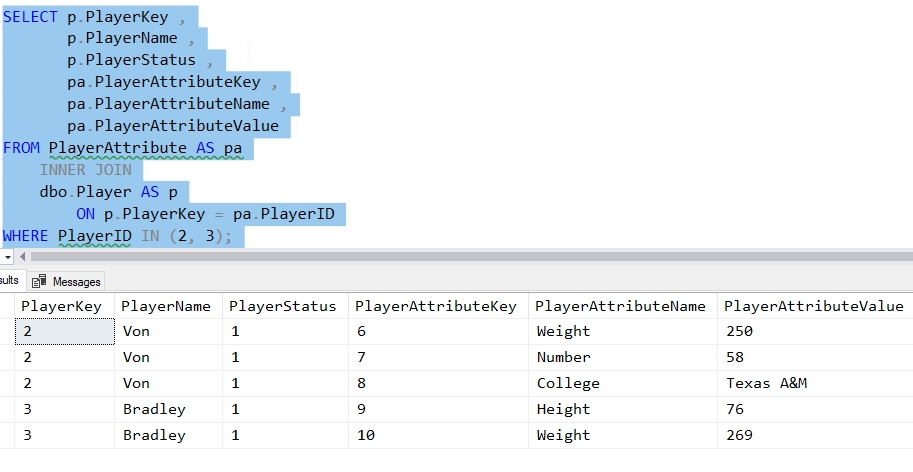Viewport: 913px width, 472px height.
Task: Click the cell containing Texas A&M
Action: 815,384
